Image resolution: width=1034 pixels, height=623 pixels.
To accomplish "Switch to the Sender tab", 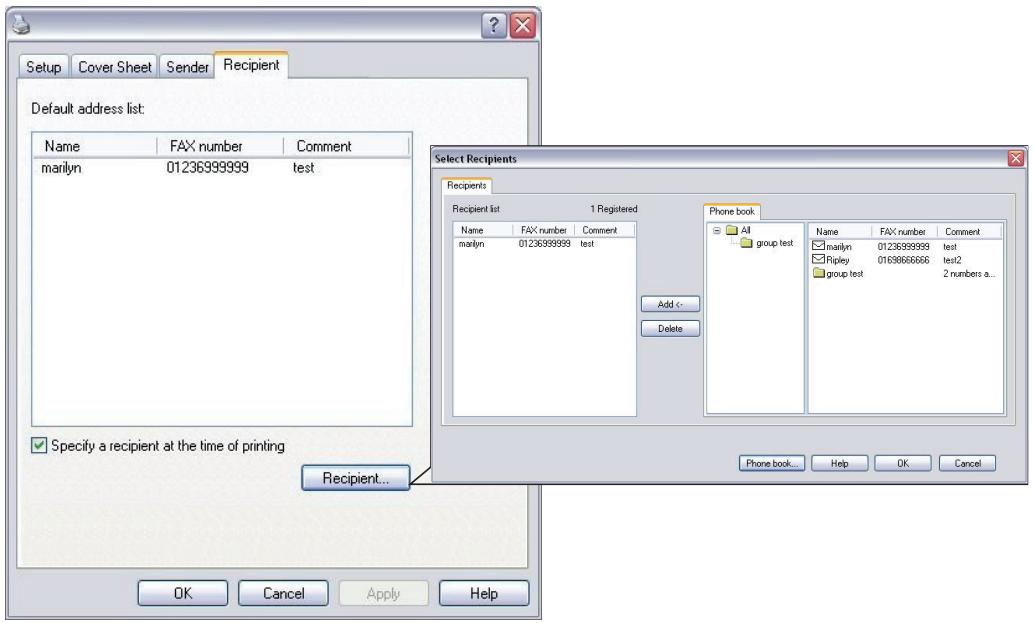I will pos(187,67).
